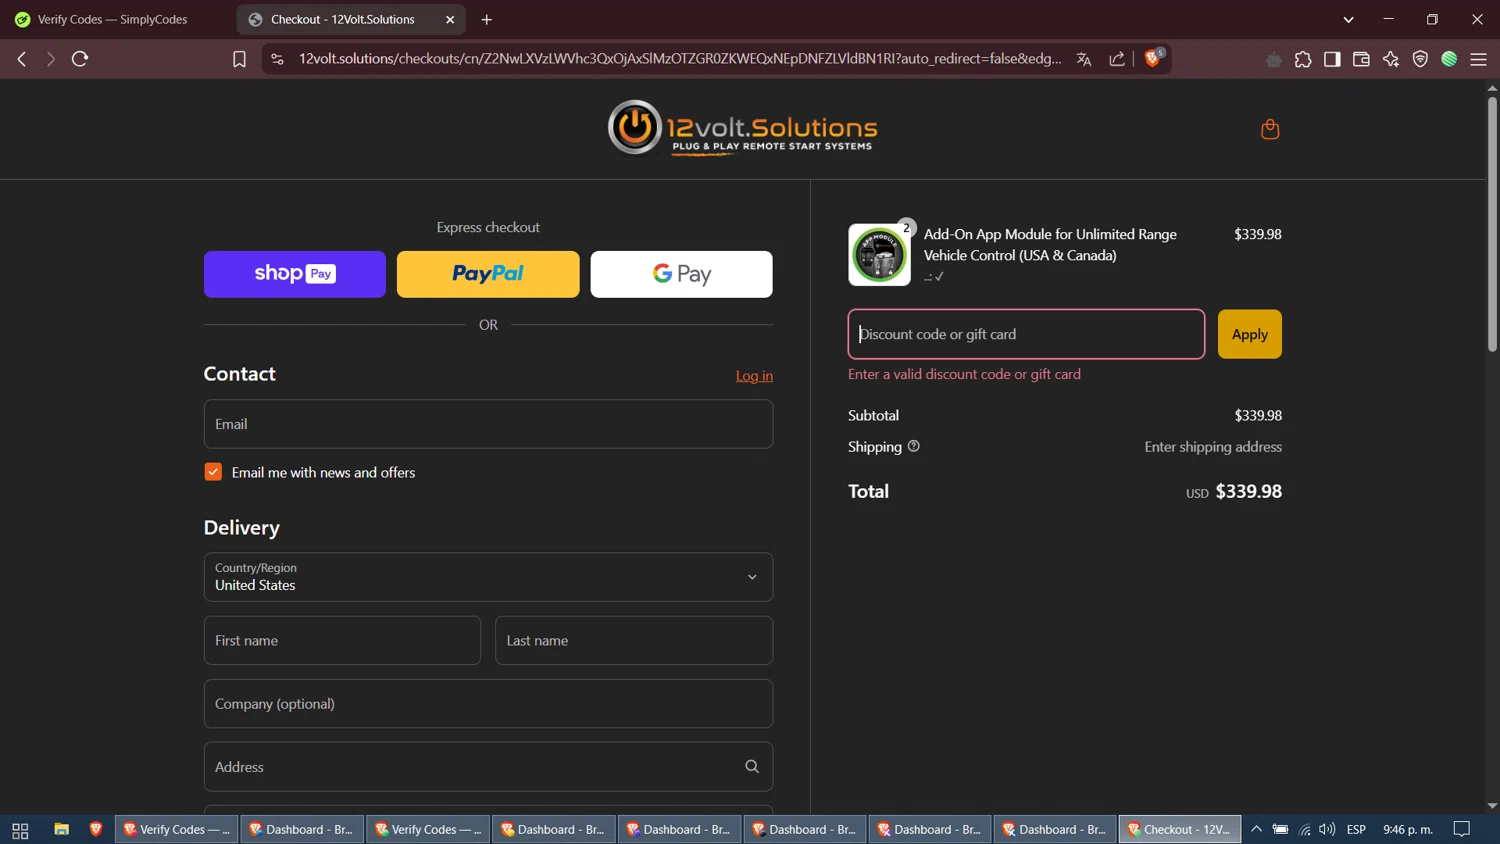Open the Checkout - 12V... taskbar window

click(1180, 830)
